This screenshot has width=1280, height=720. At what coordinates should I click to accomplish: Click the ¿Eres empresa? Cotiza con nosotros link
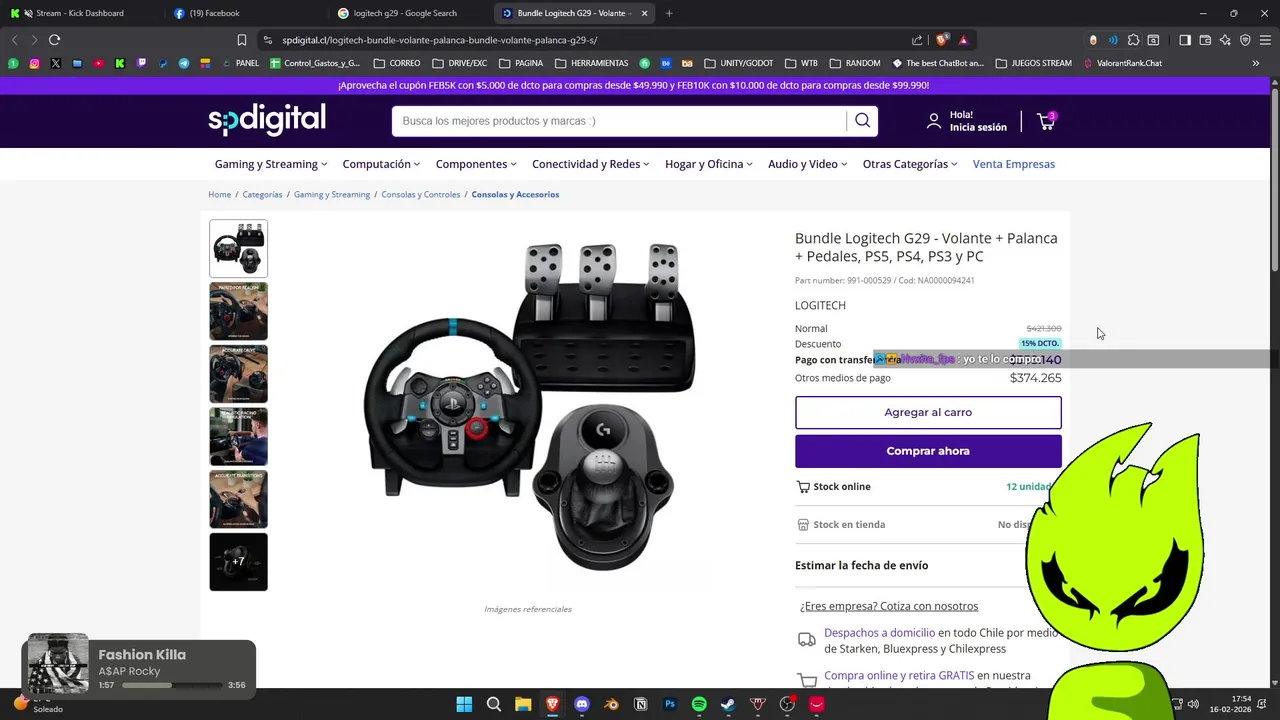pyautogui.click(x=889, y=606)
